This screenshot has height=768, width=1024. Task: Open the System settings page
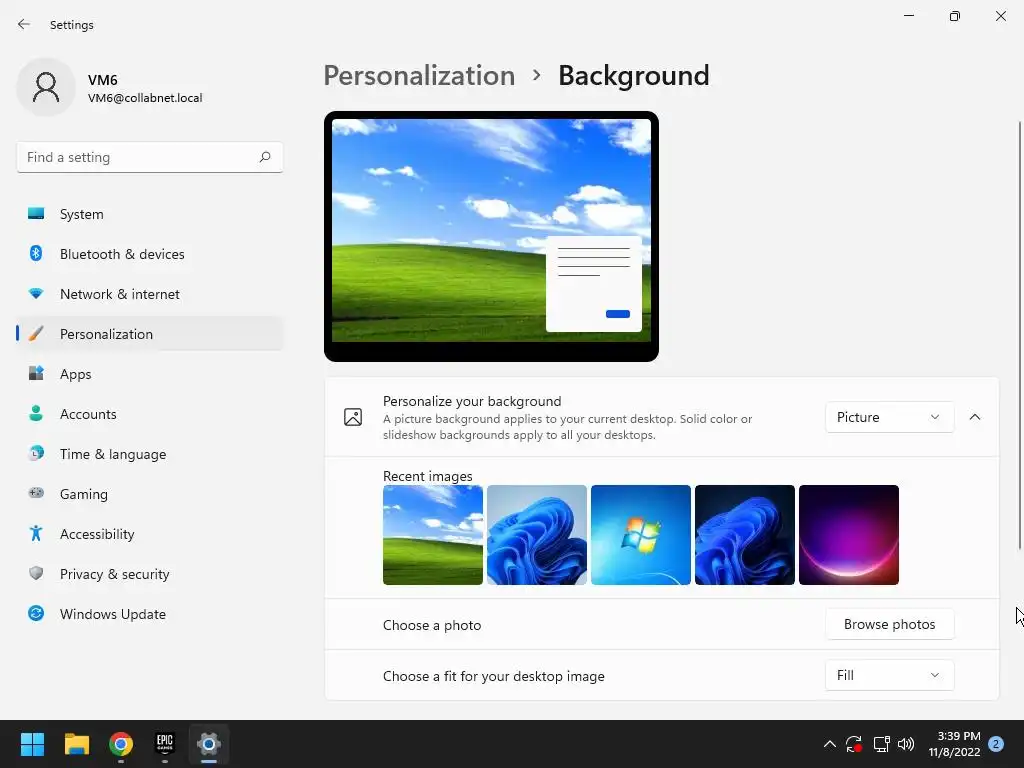click(150, 214)
